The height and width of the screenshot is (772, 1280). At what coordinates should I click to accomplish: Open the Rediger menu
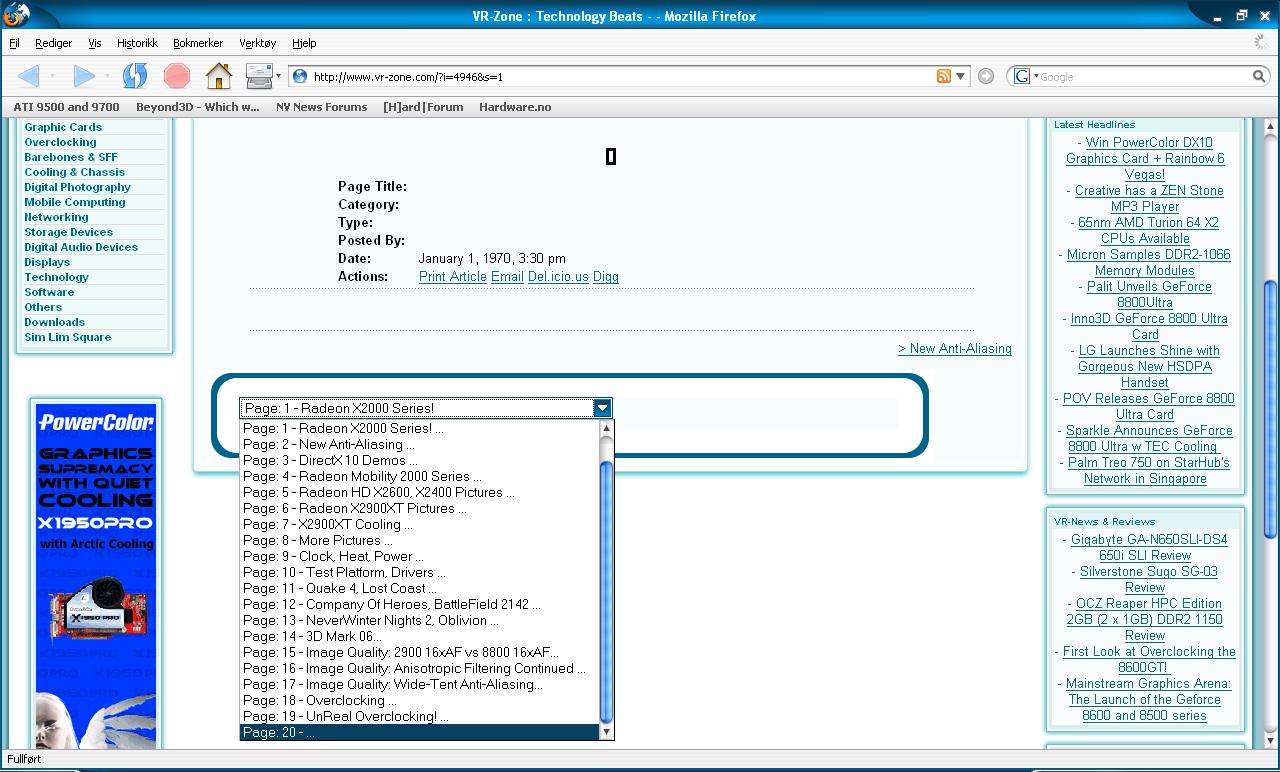click(53, 43)
